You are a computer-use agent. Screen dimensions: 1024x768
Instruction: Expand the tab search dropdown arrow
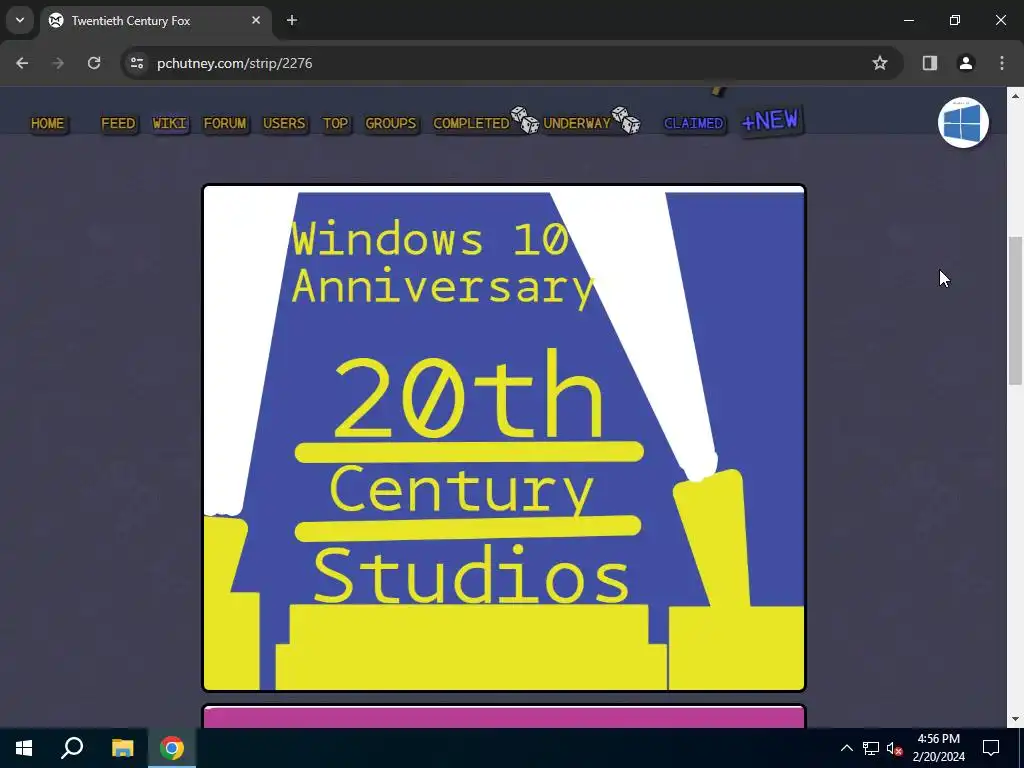click(x=20, y=20)
